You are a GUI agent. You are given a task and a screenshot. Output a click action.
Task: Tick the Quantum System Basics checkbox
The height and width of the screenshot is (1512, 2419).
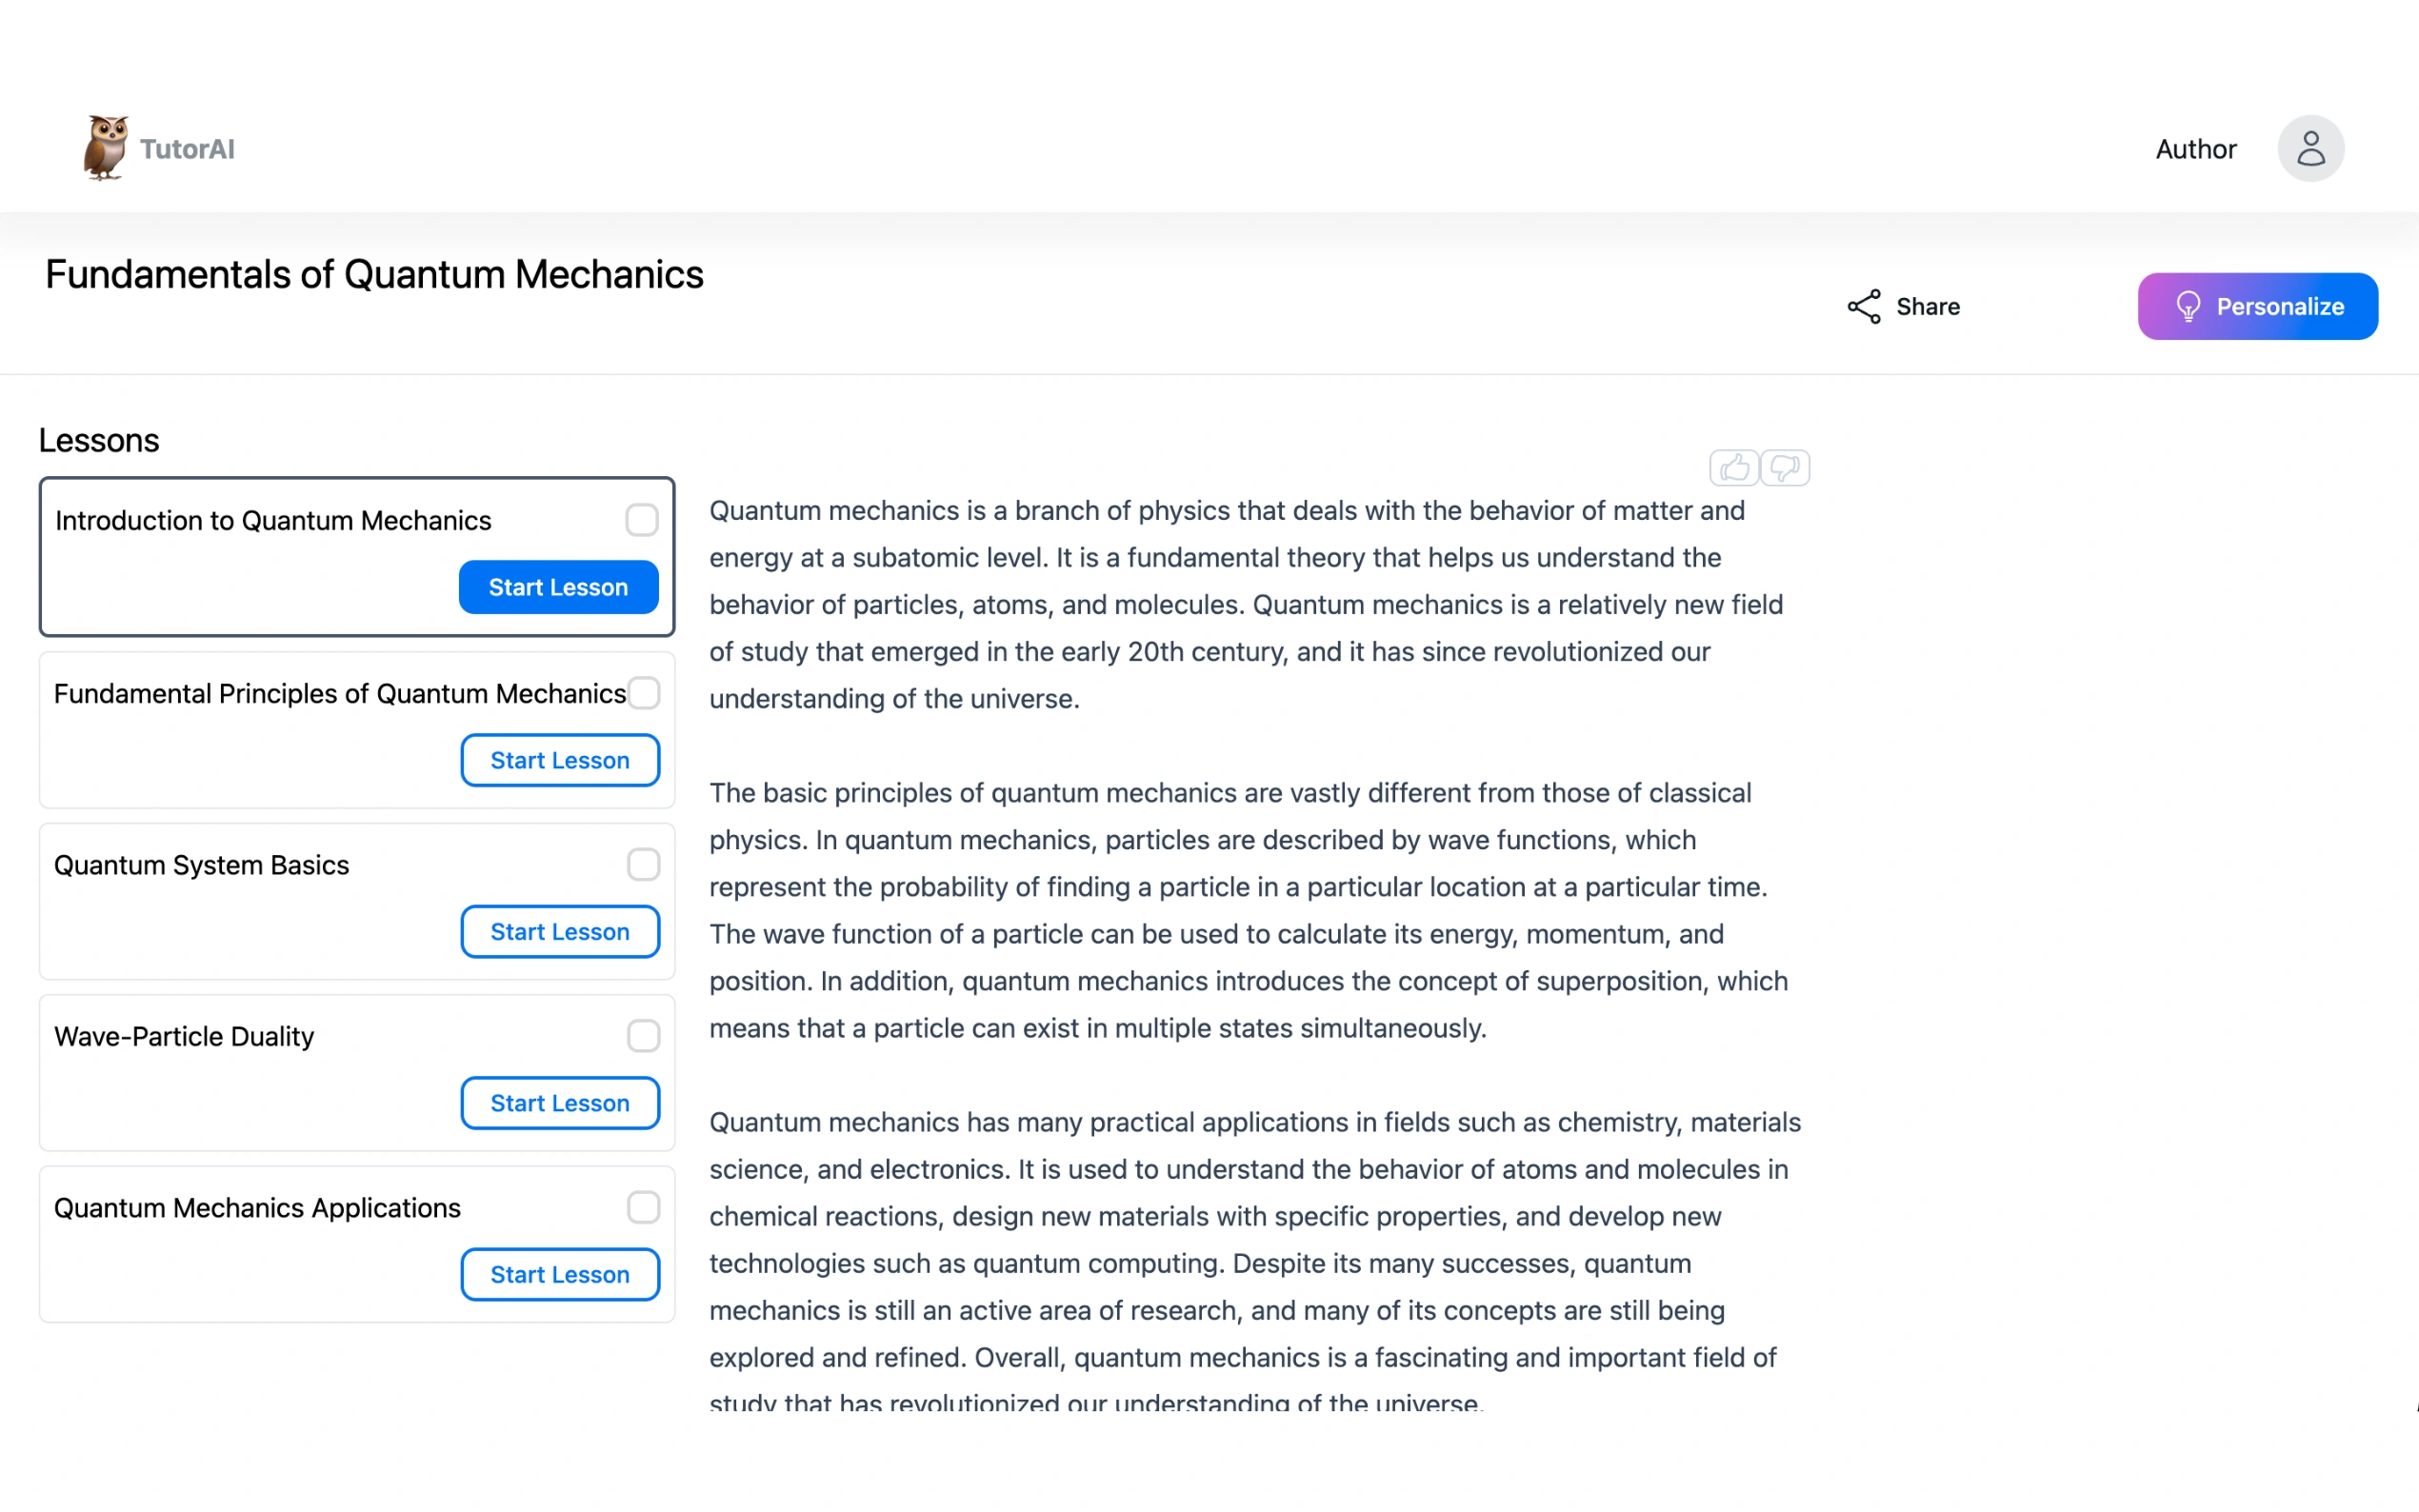[x=643, y=864]
